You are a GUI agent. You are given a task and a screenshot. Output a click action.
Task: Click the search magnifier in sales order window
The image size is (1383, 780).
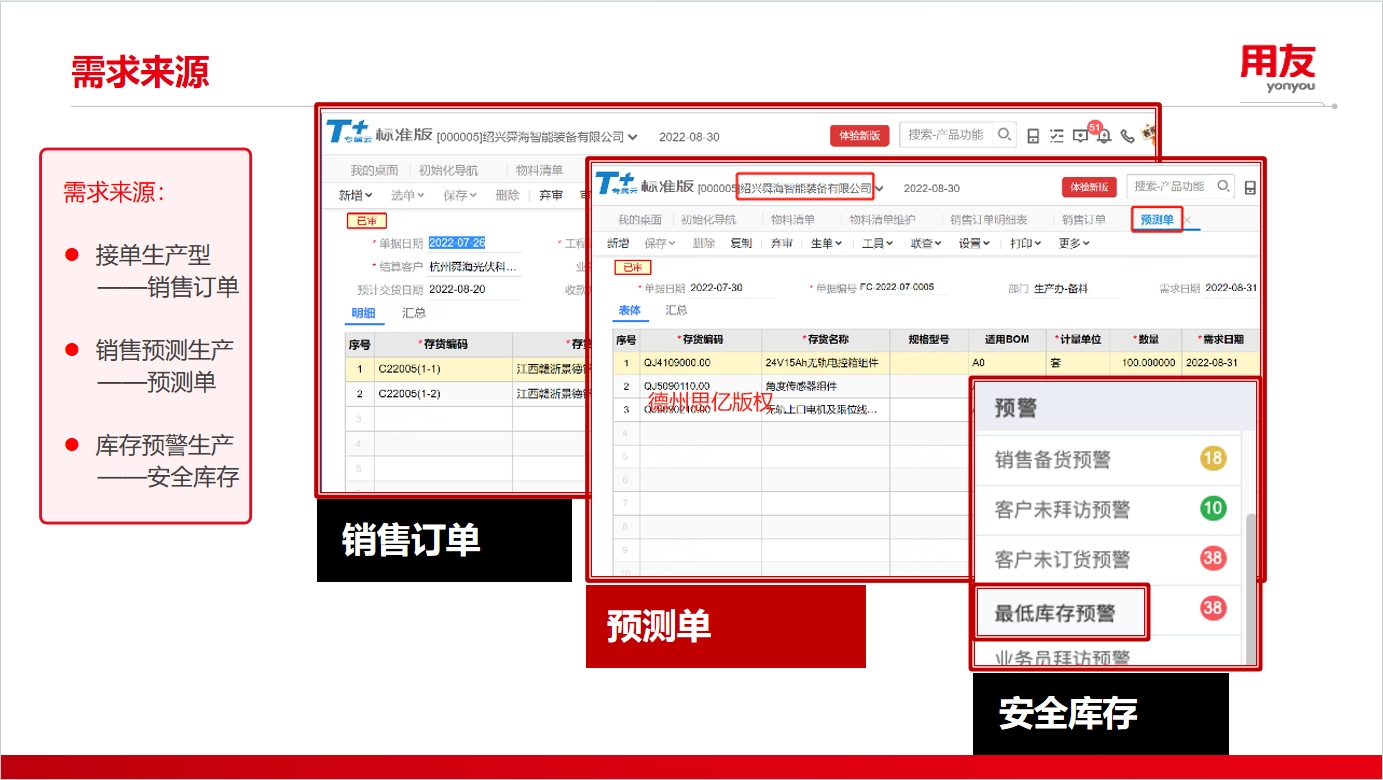(x=1004, y=135)
